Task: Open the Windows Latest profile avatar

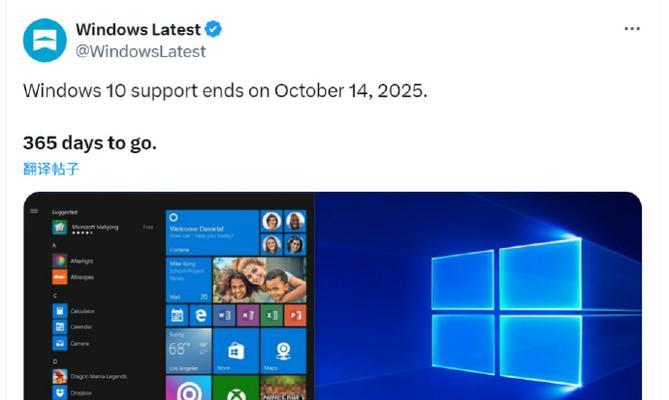Action: (x=45, y=40)
